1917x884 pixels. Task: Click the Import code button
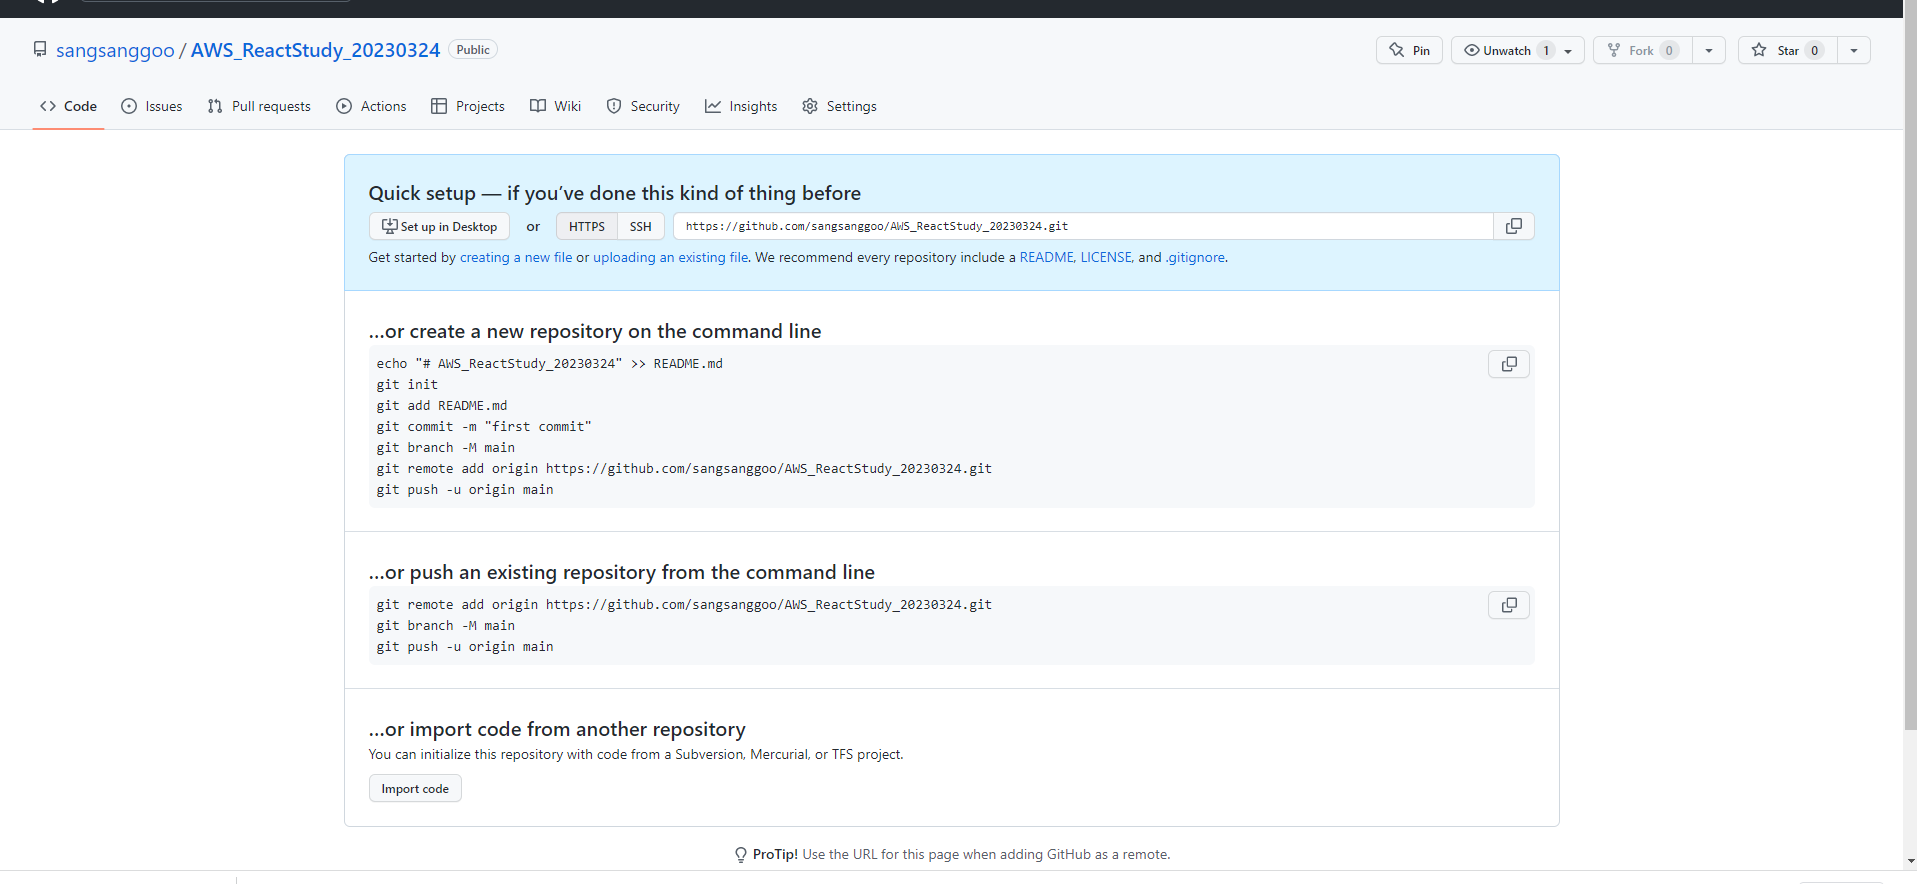[415, 788]
